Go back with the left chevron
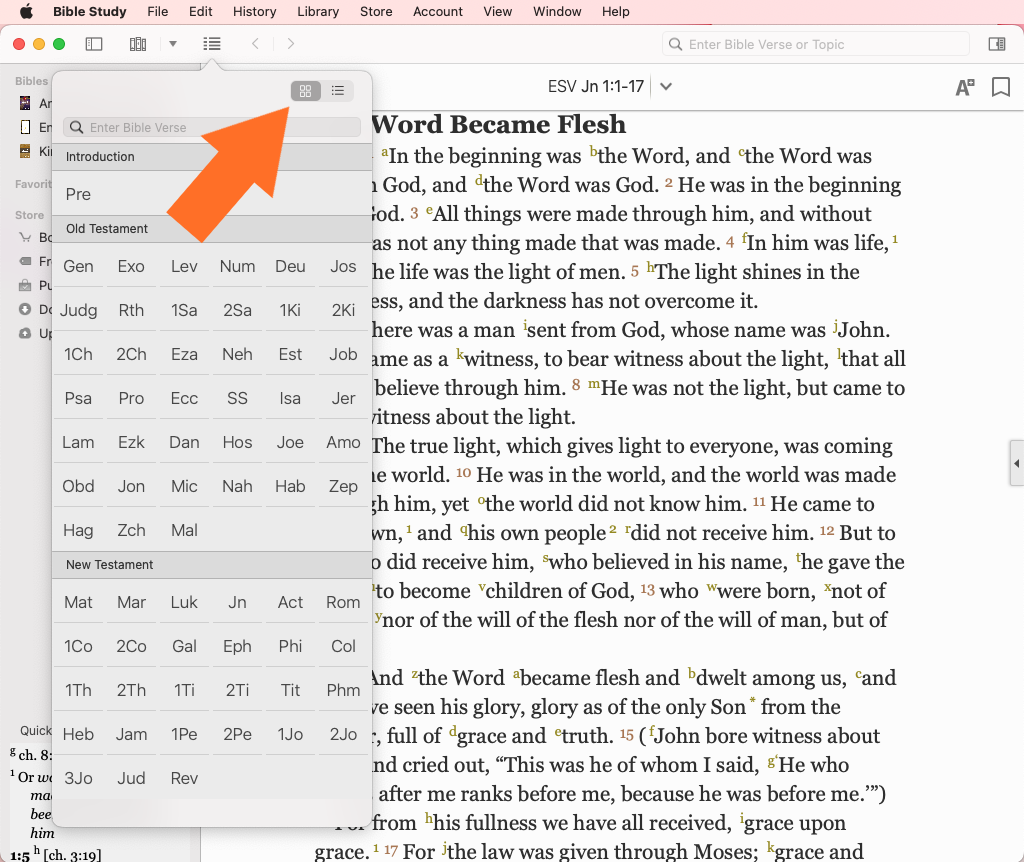 tap(255, 44)
